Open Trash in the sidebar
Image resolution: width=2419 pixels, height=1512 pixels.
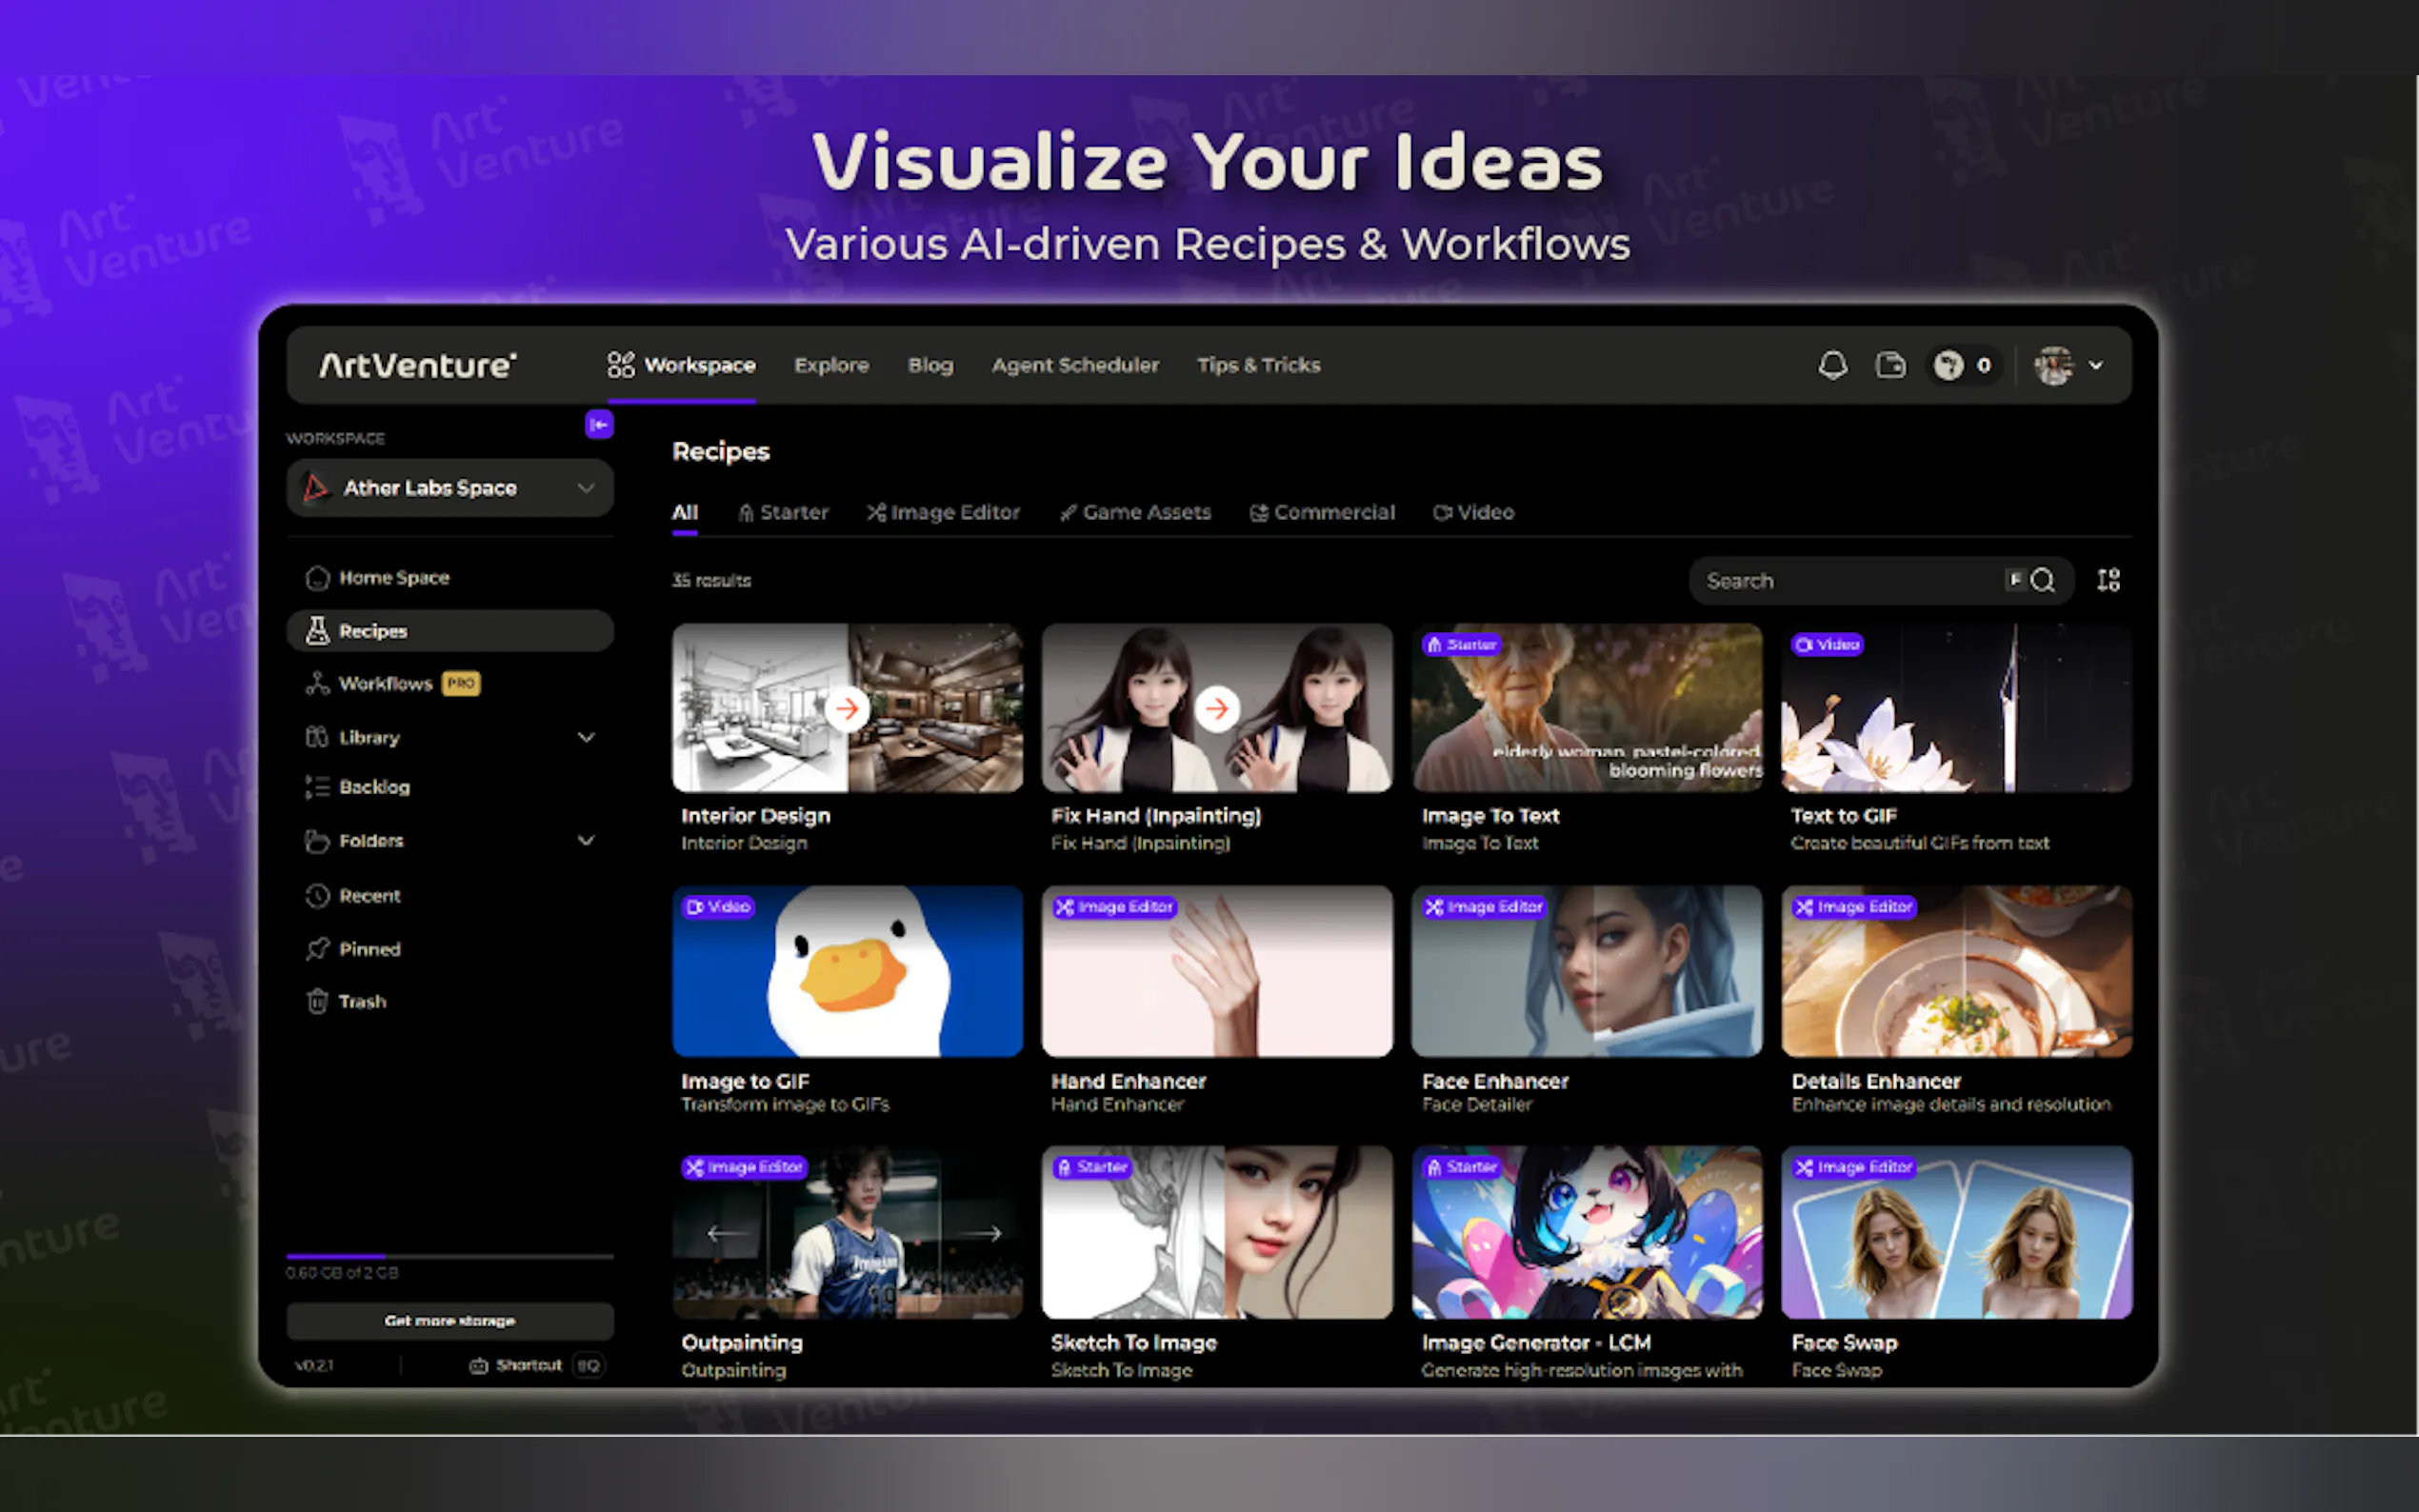[x=361, y=1002]
